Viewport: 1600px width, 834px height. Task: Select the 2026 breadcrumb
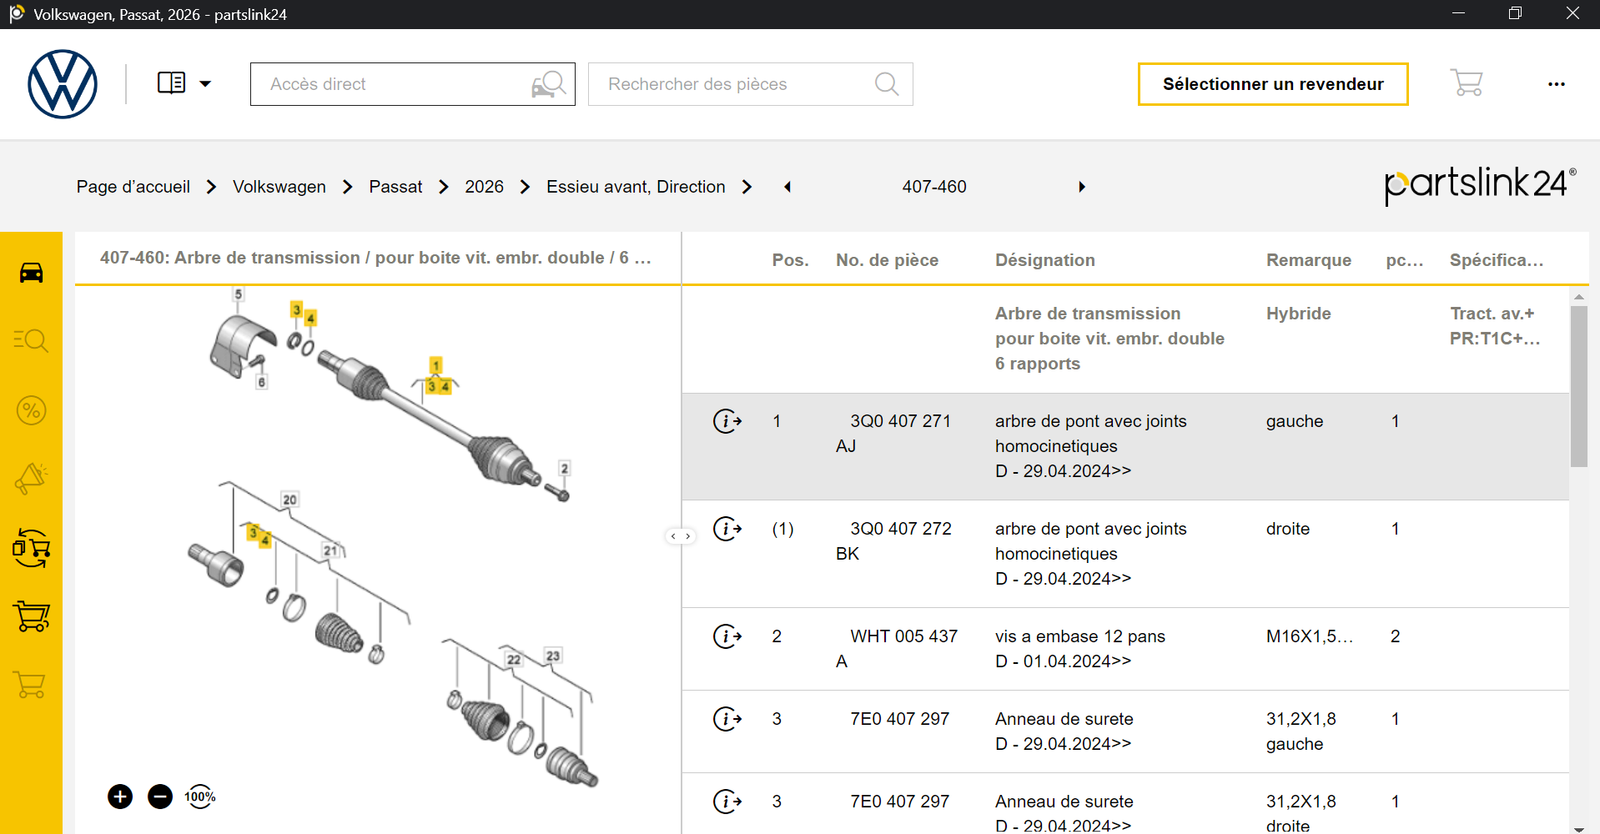(484, 187)
